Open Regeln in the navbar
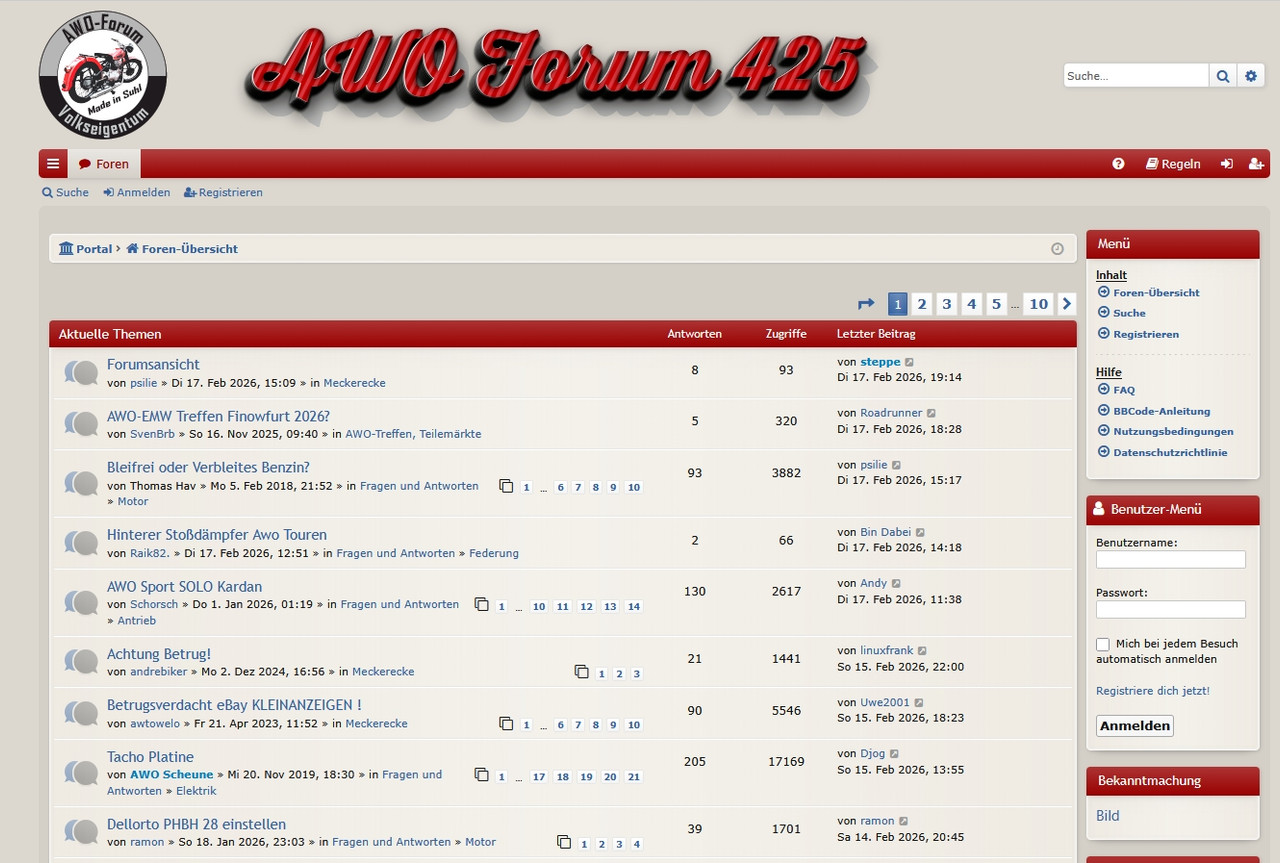This screenshot has width=1280, height=863. coord(1173,164)
